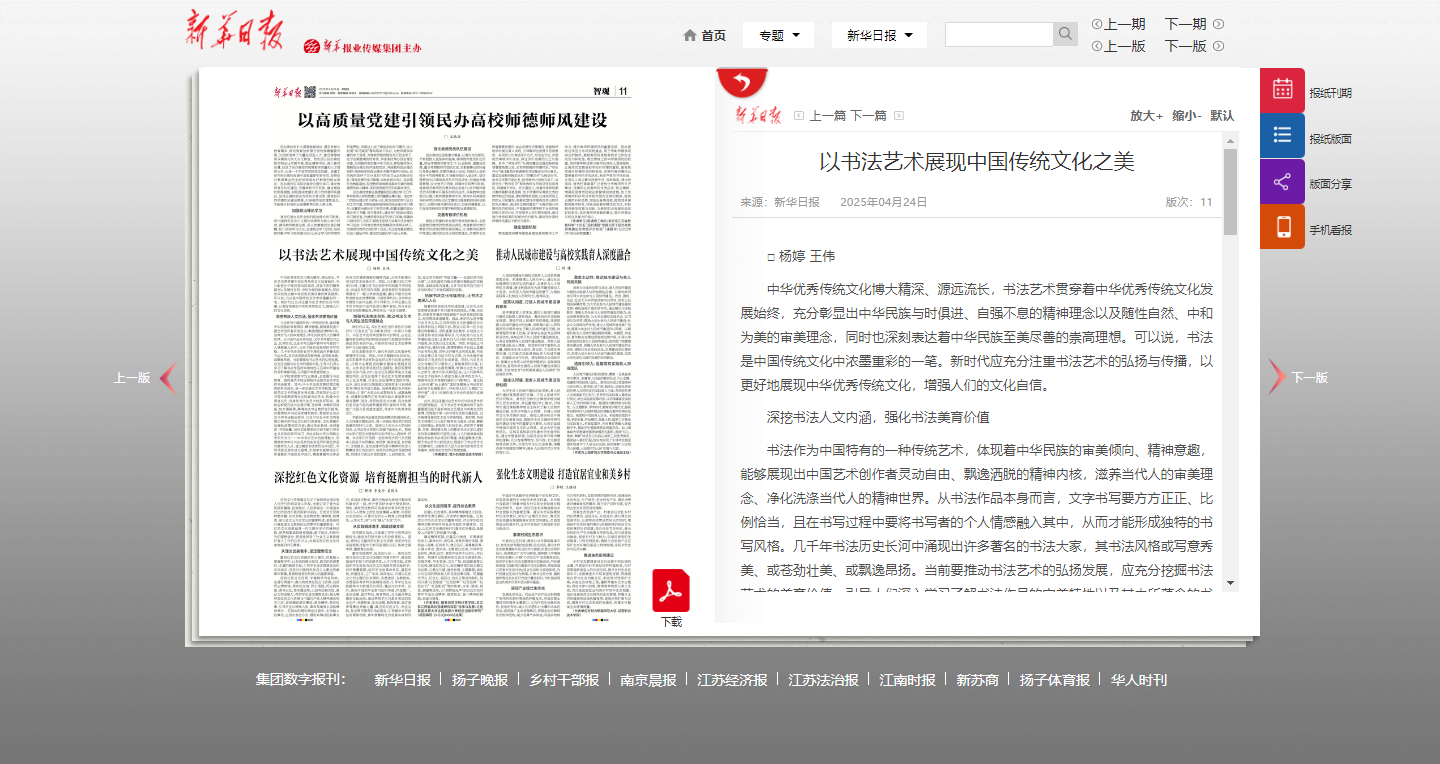Click 放大+ to enlarge article text
Viewport: 1440px width, 764px height.
coord(1146,115)
